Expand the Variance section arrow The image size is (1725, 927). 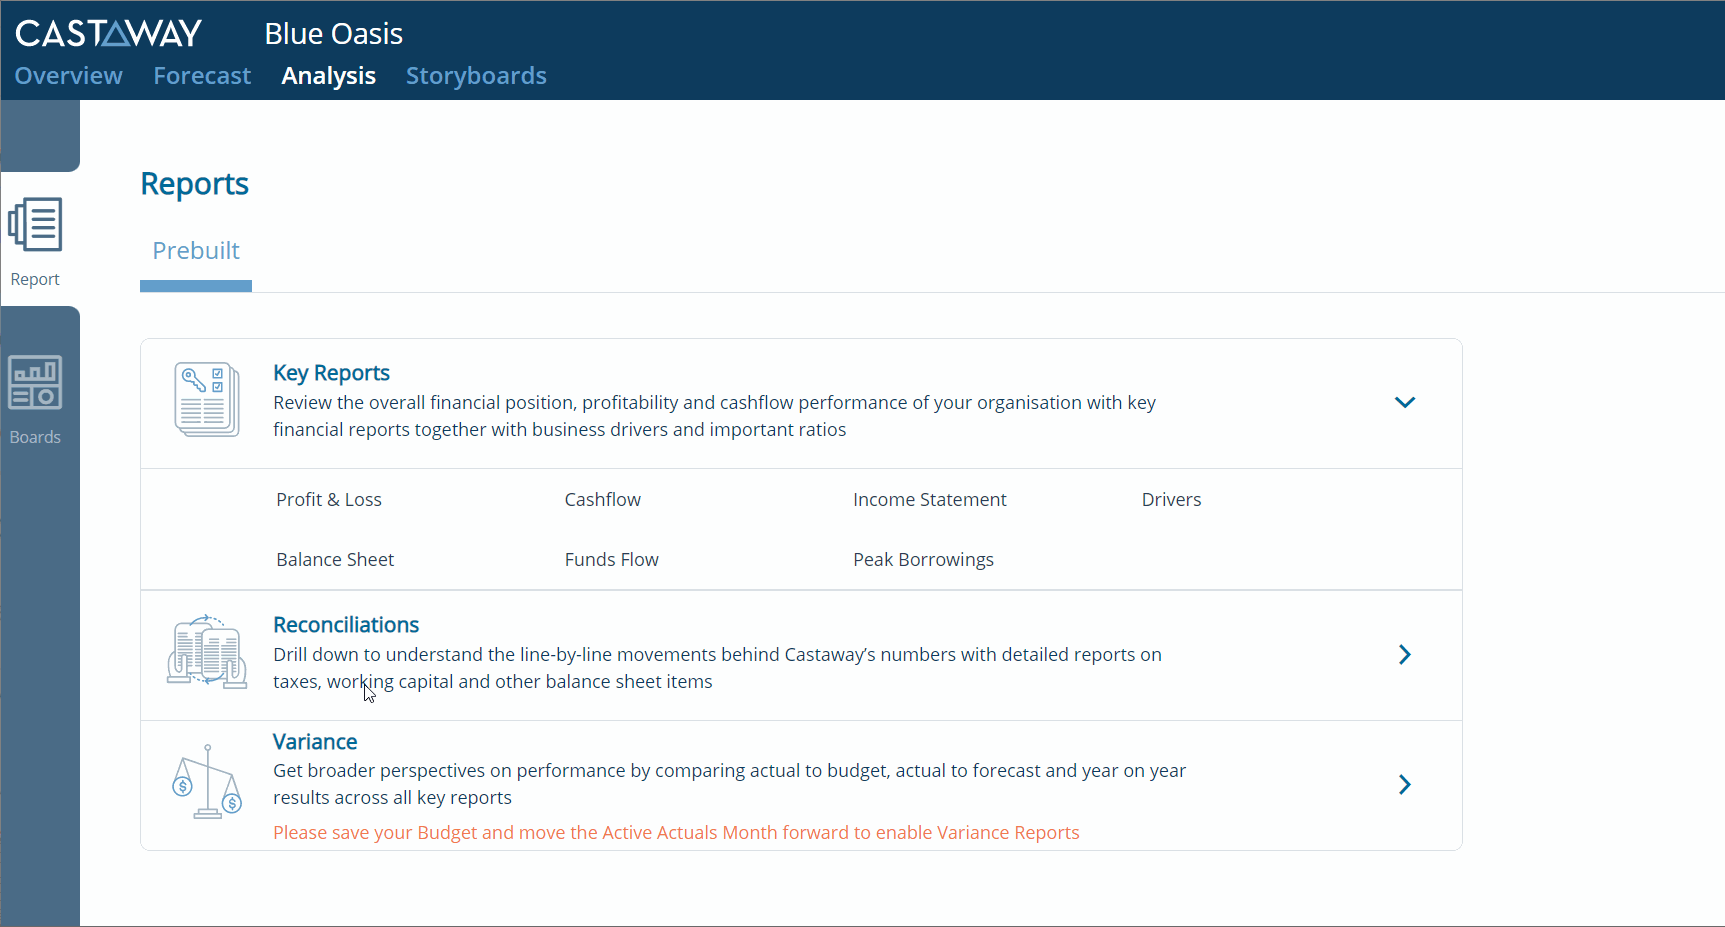(x=1404, y=784)
